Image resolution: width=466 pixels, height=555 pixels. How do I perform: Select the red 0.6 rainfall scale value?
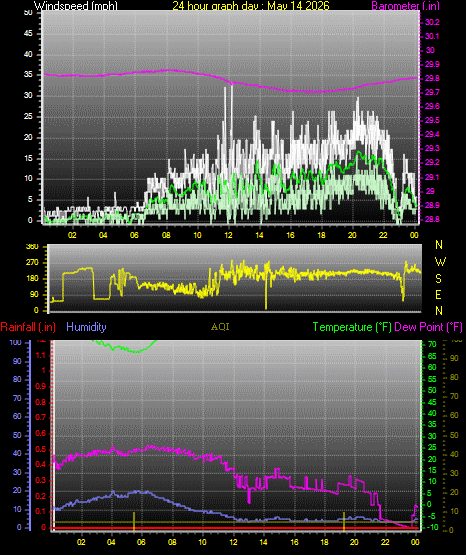coord(41,434)
